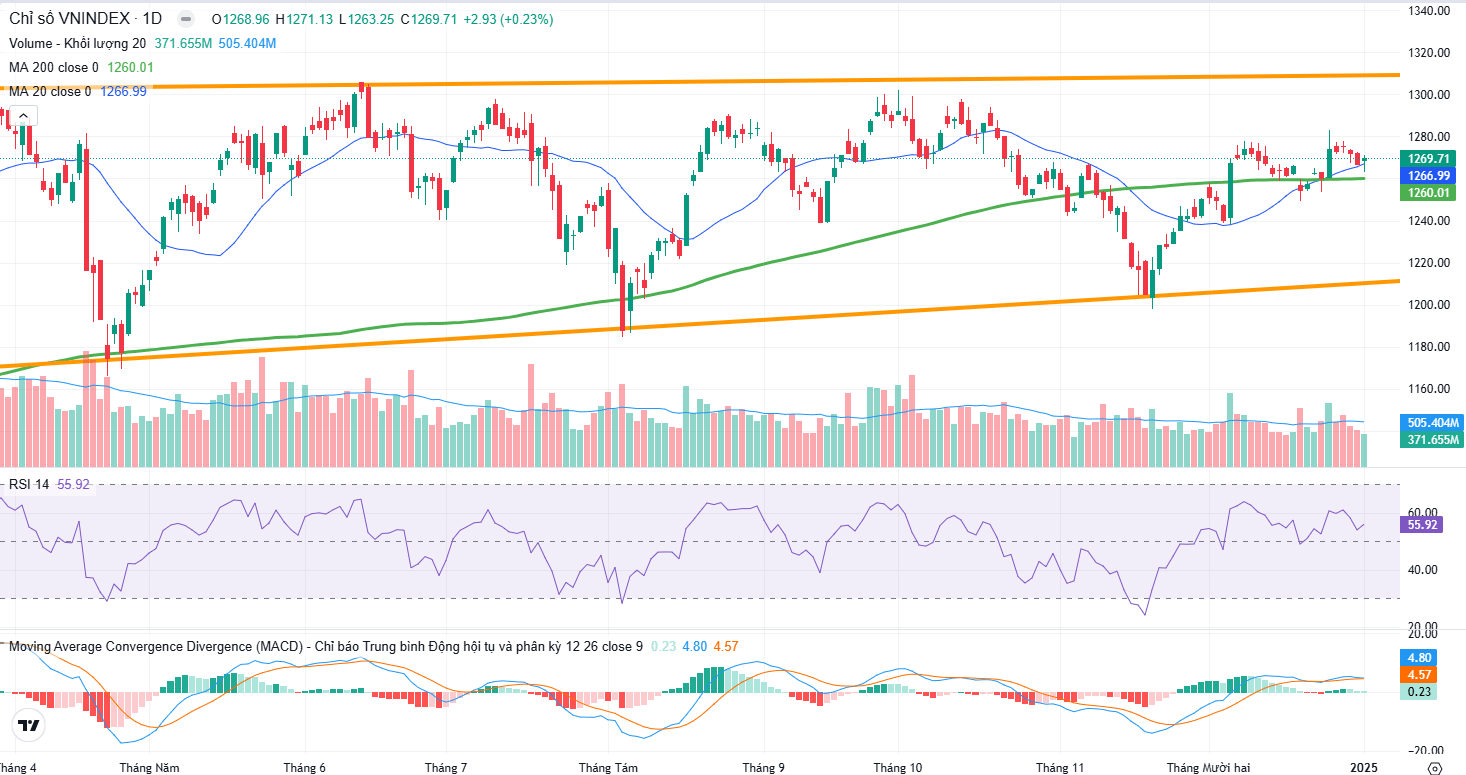
Task: Click the green 371.655M volume tag on axis
Action: [1433, 439]
